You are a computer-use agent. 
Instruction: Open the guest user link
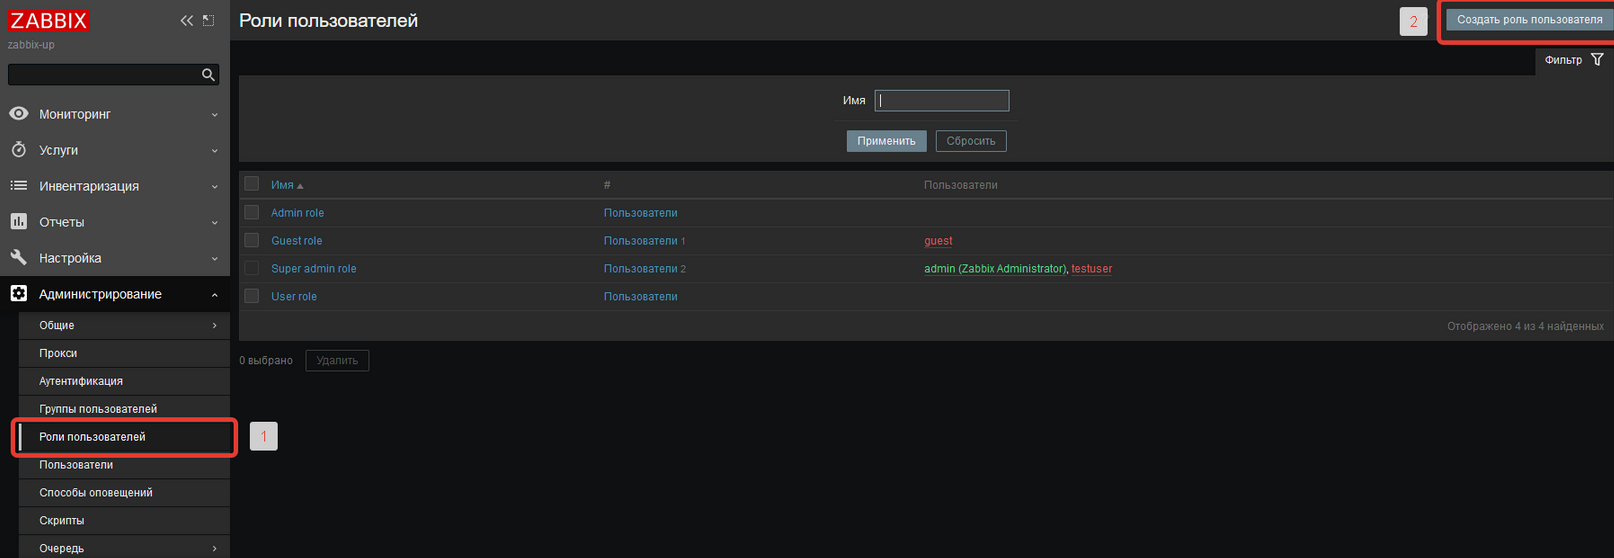pos(938,241)
